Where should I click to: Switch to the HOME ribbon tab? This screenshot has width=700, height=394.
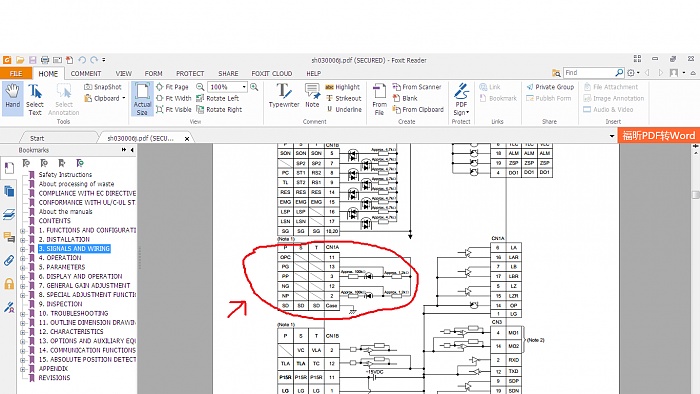click(48, 74)
